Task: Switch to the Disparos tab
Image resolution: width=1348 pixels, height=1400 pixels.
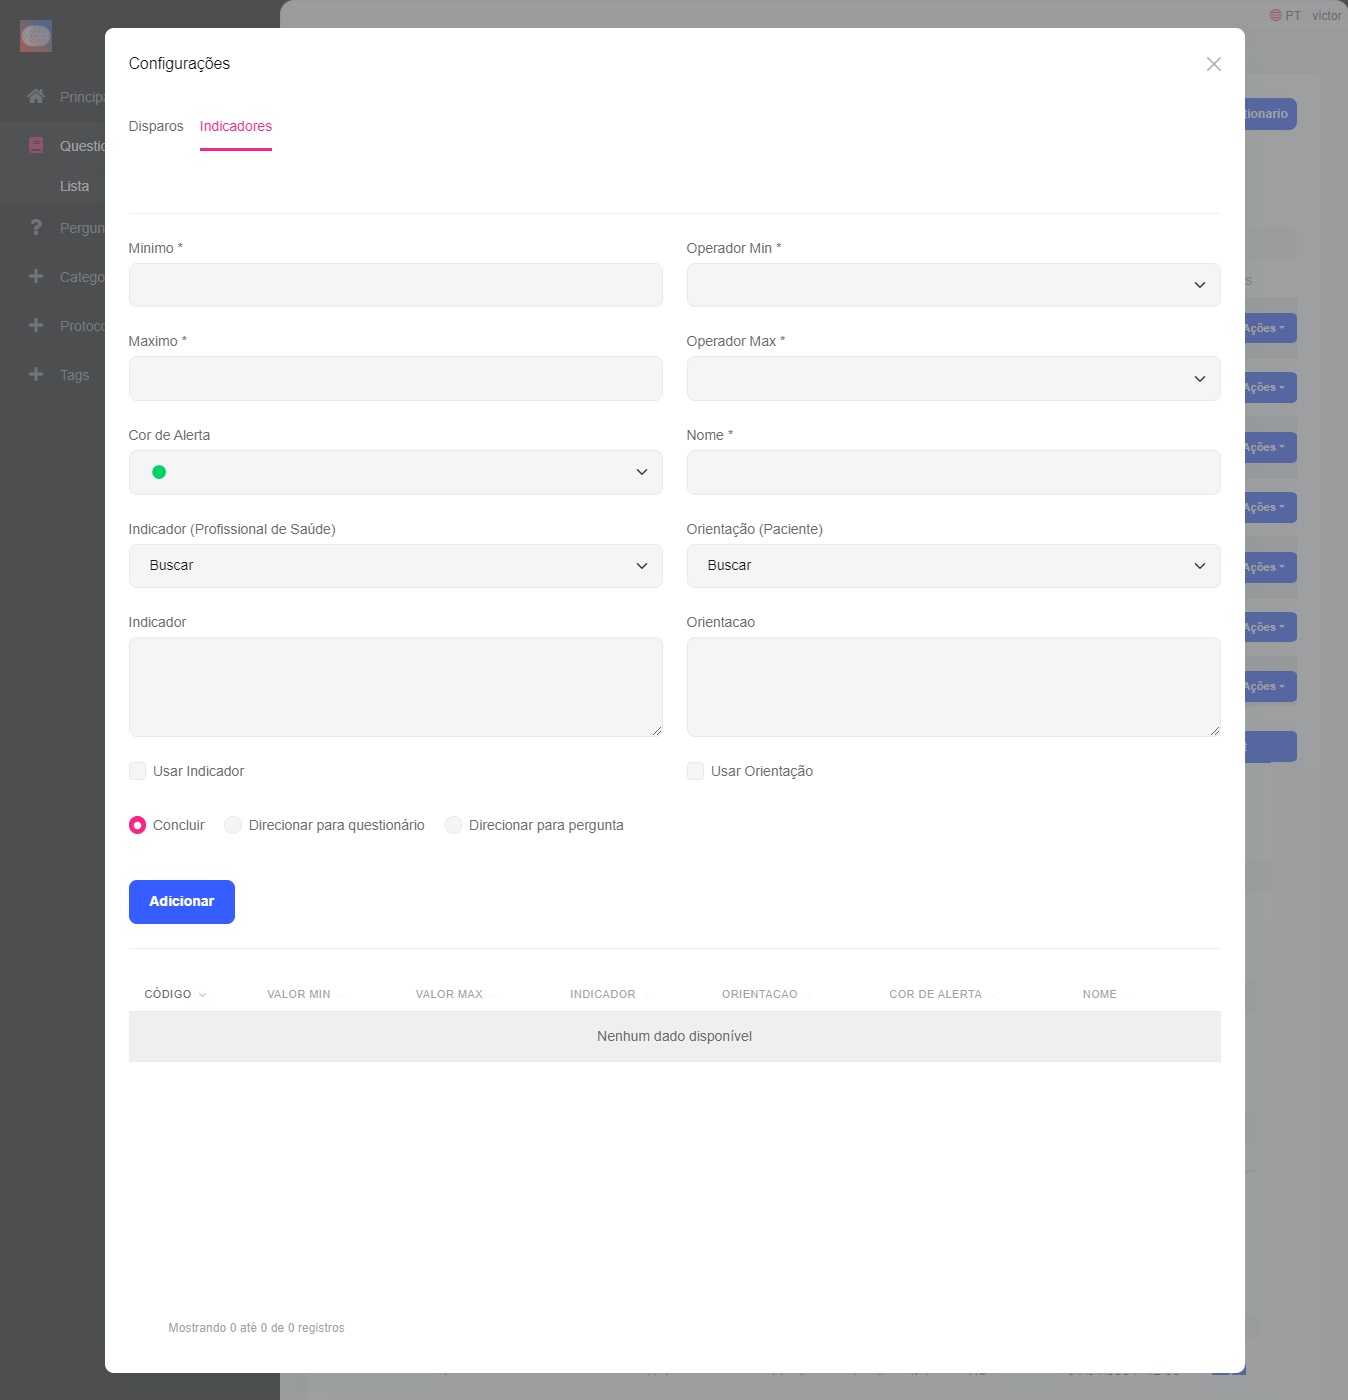Action: (156, 126)
